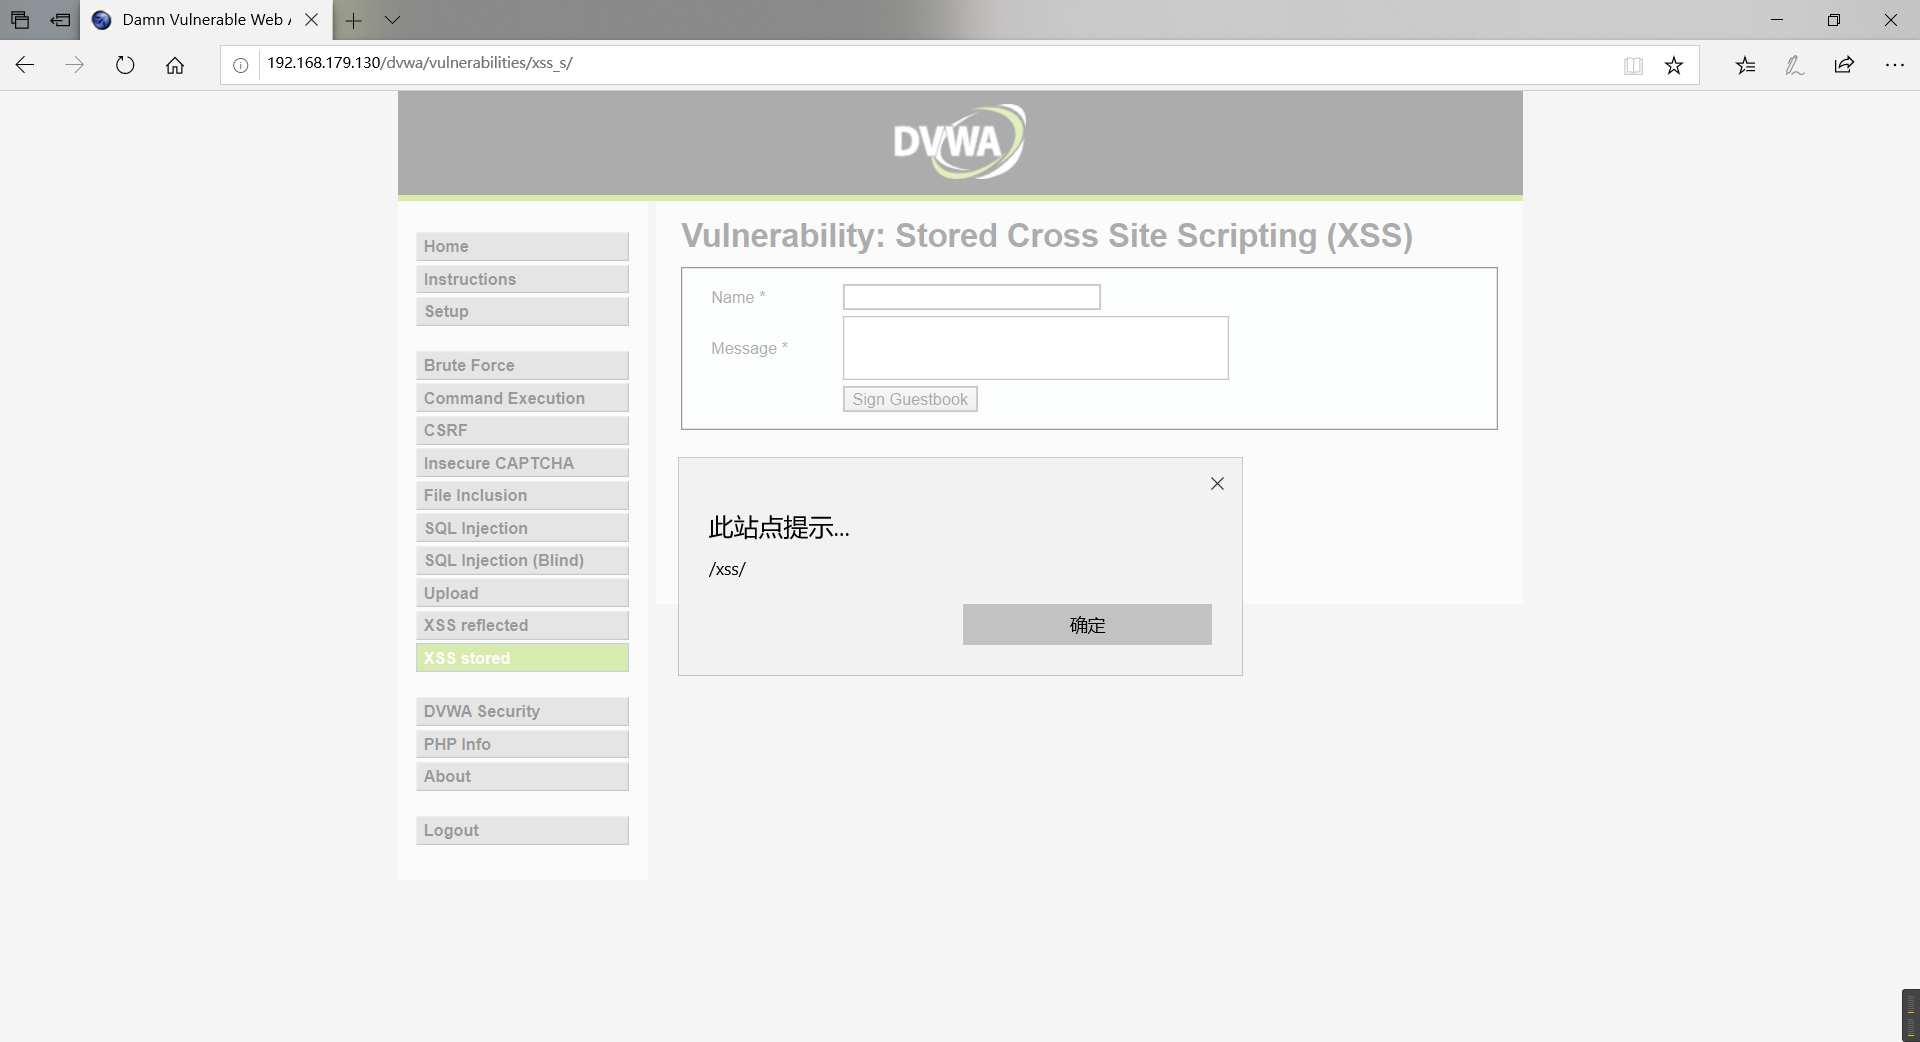The height and width of the screenshot is (1042, 1920).
Task: Open the Instructions sidebar item
Action: pyautogui.click(x=522, y=279)
